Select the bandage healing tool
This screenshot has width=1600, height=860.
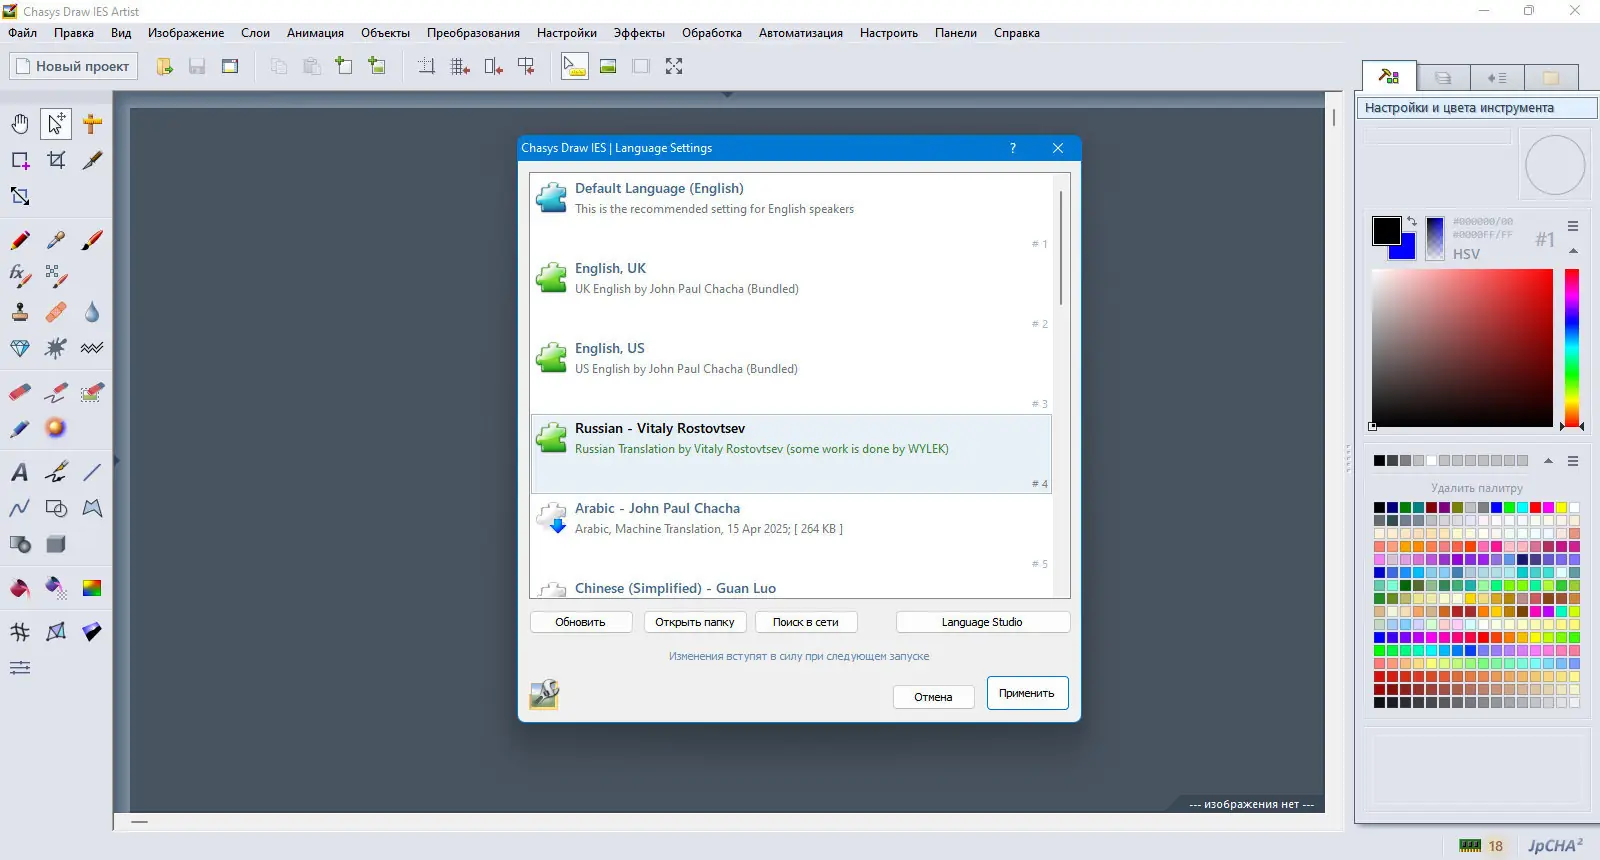[x=56, y=313]
